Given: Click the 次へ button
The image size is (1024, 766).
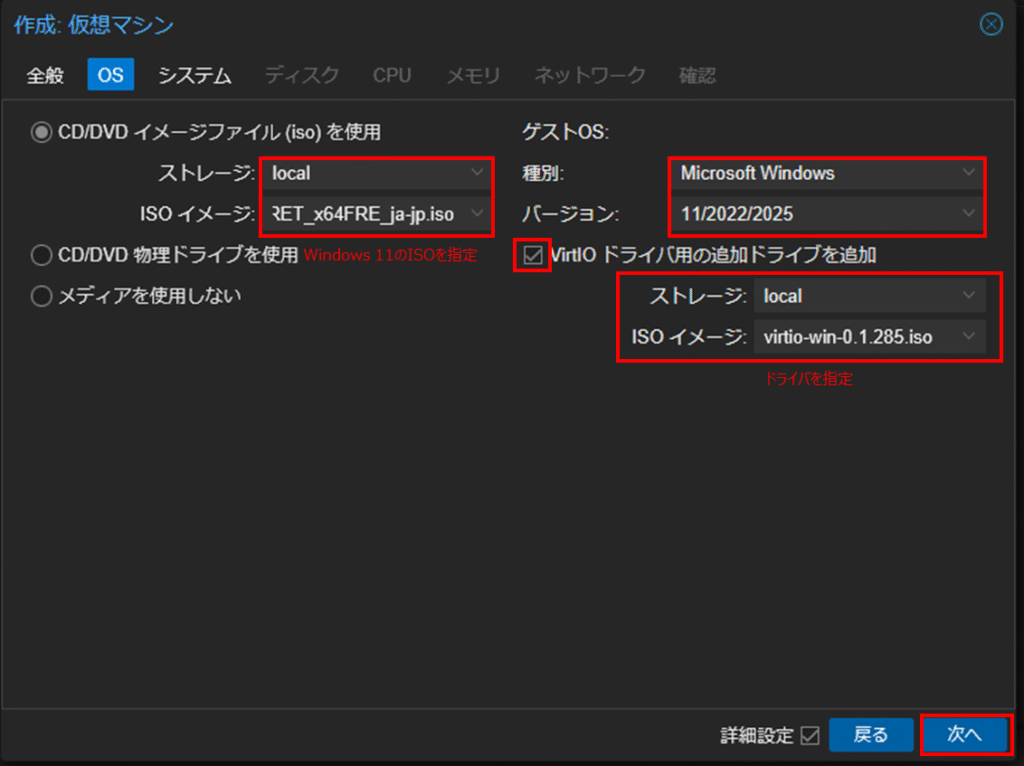Looking at the screenshot, I should coord(964,735).
